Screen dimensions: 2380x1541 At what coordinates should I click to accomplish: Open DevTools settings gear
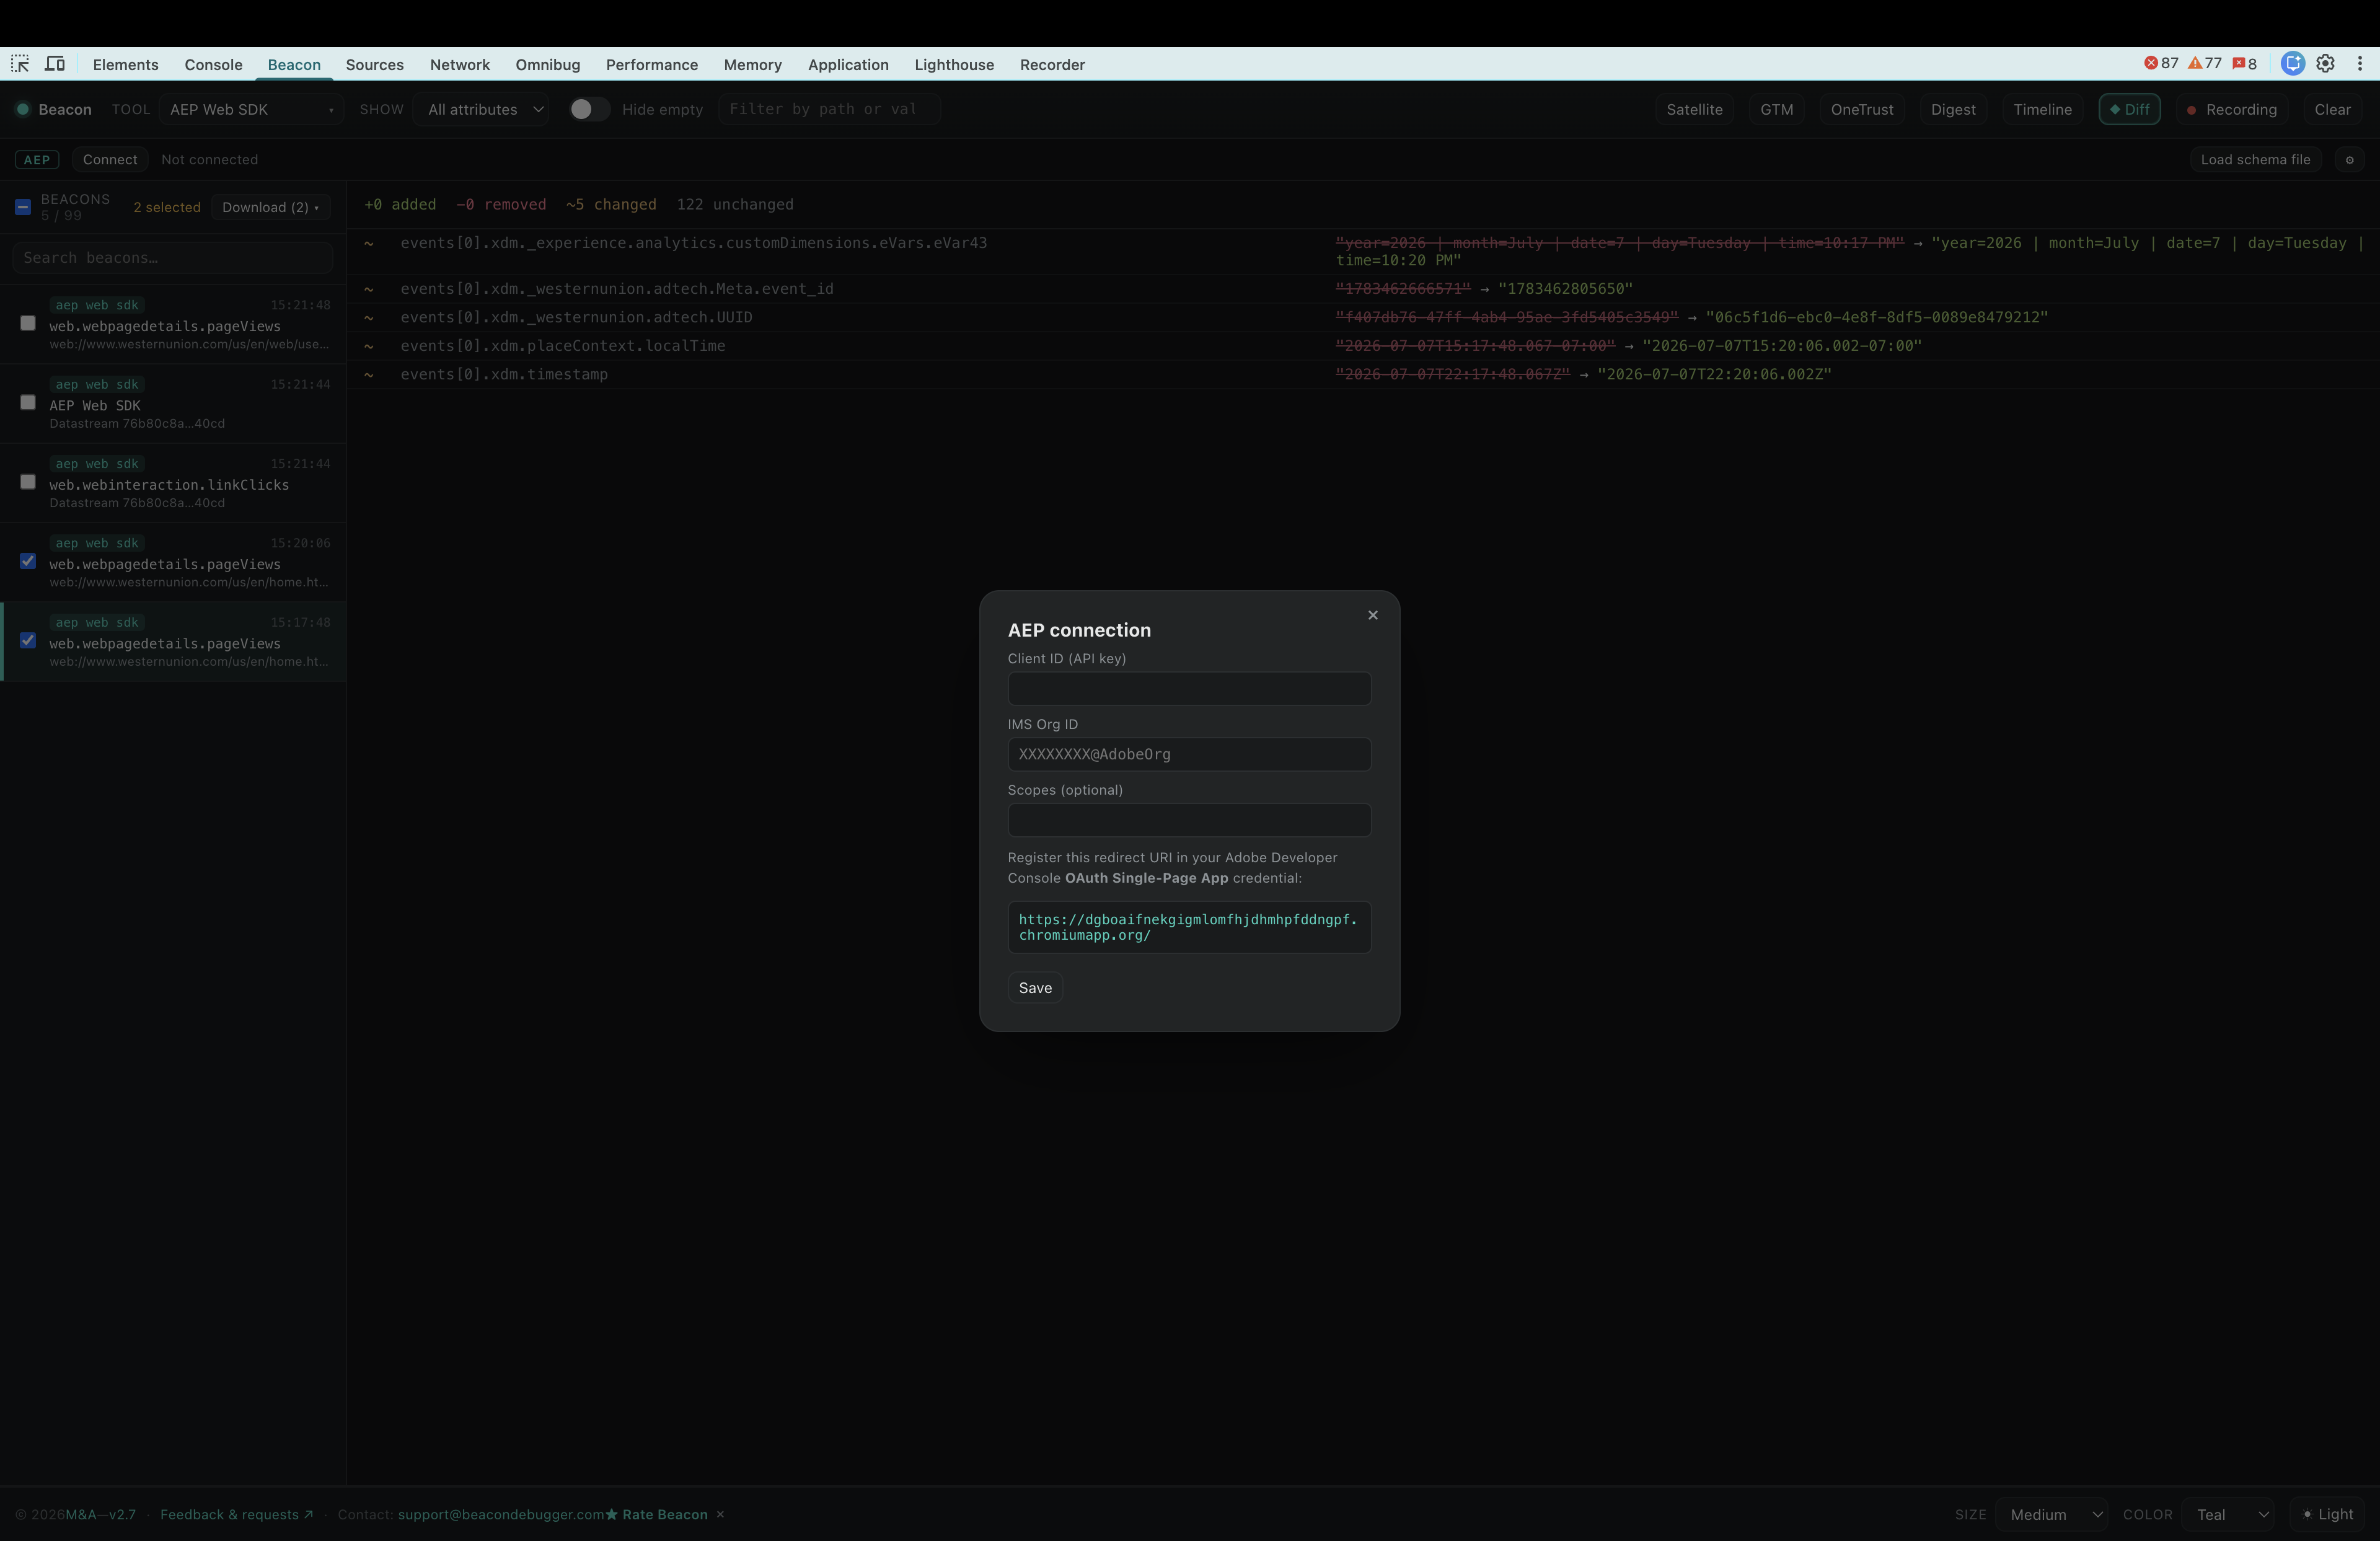[2326, 64]
